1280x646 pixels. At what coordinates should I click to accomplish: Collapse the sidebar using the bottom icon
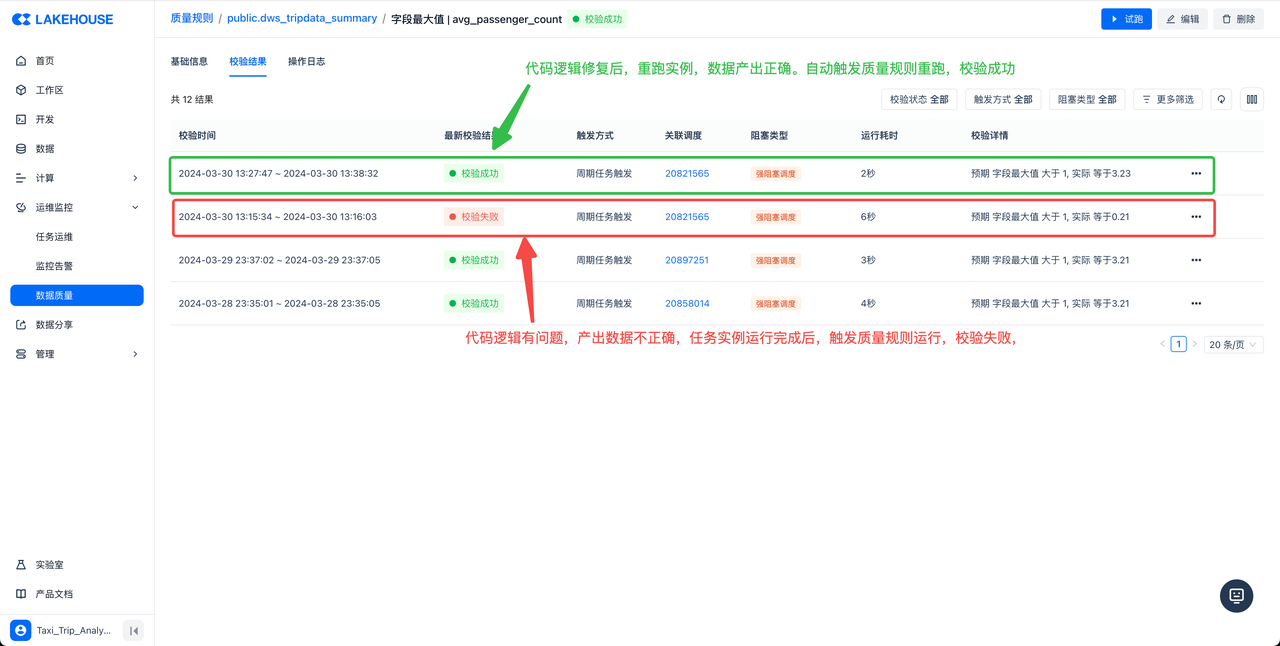coord(133,630)
